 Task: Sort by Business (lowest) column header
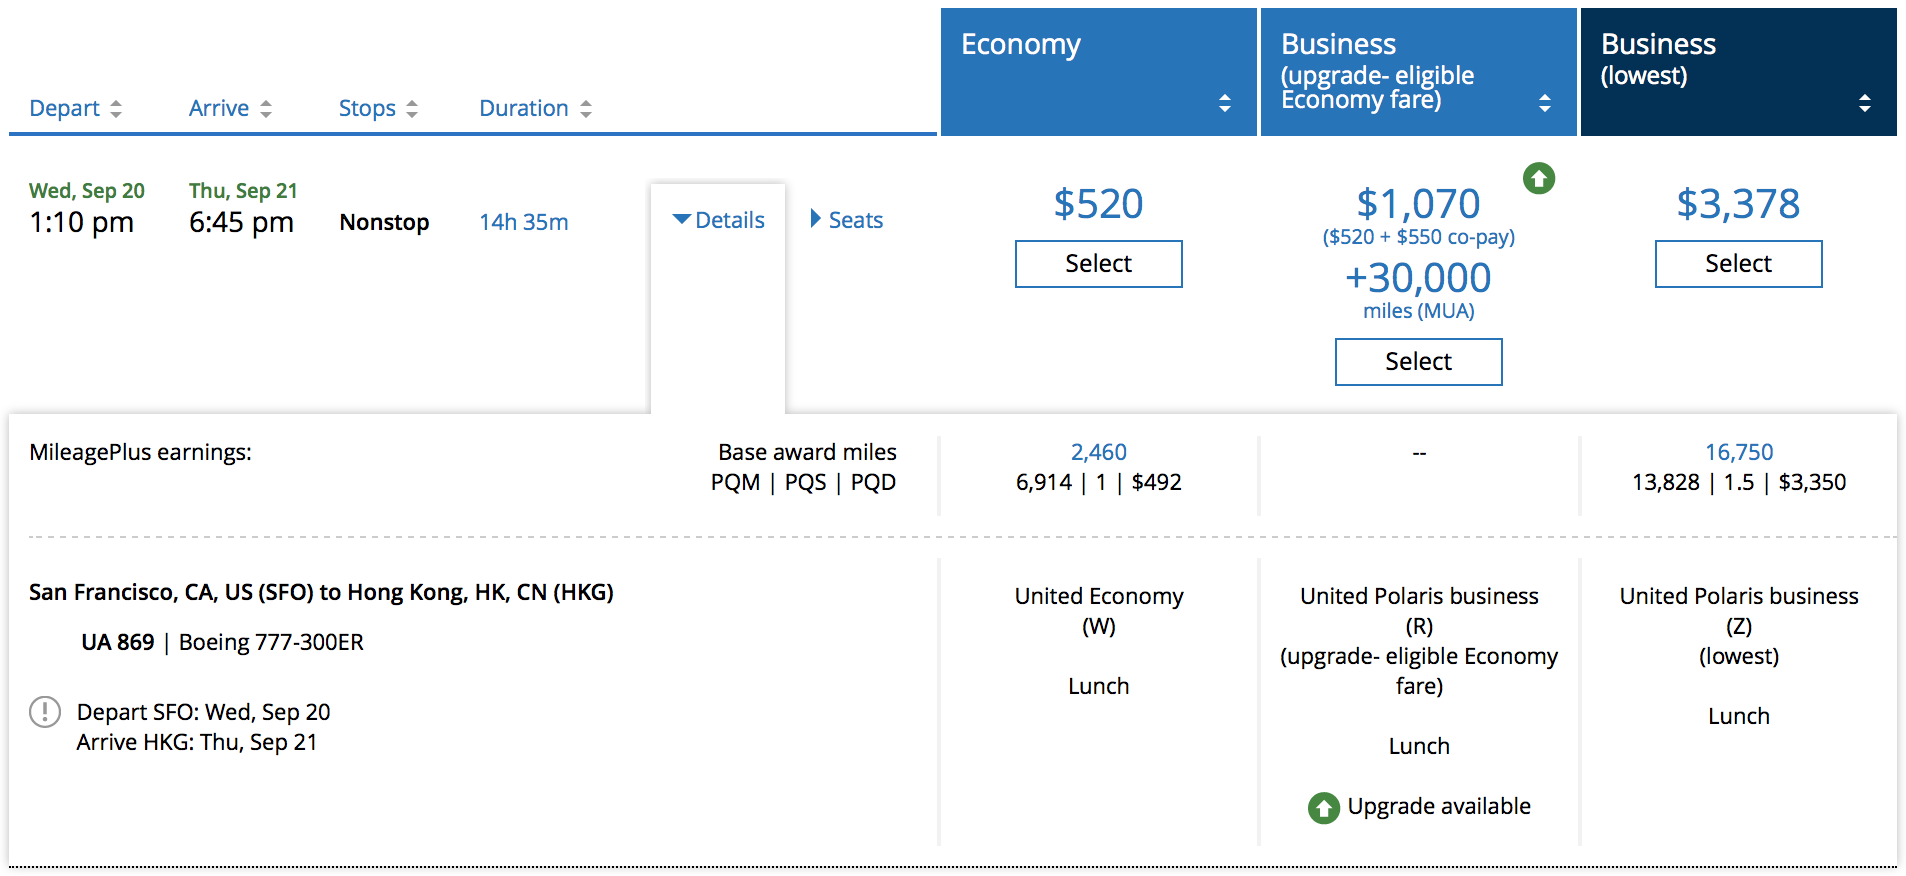pyautogui.click(x=1738, y=72)
